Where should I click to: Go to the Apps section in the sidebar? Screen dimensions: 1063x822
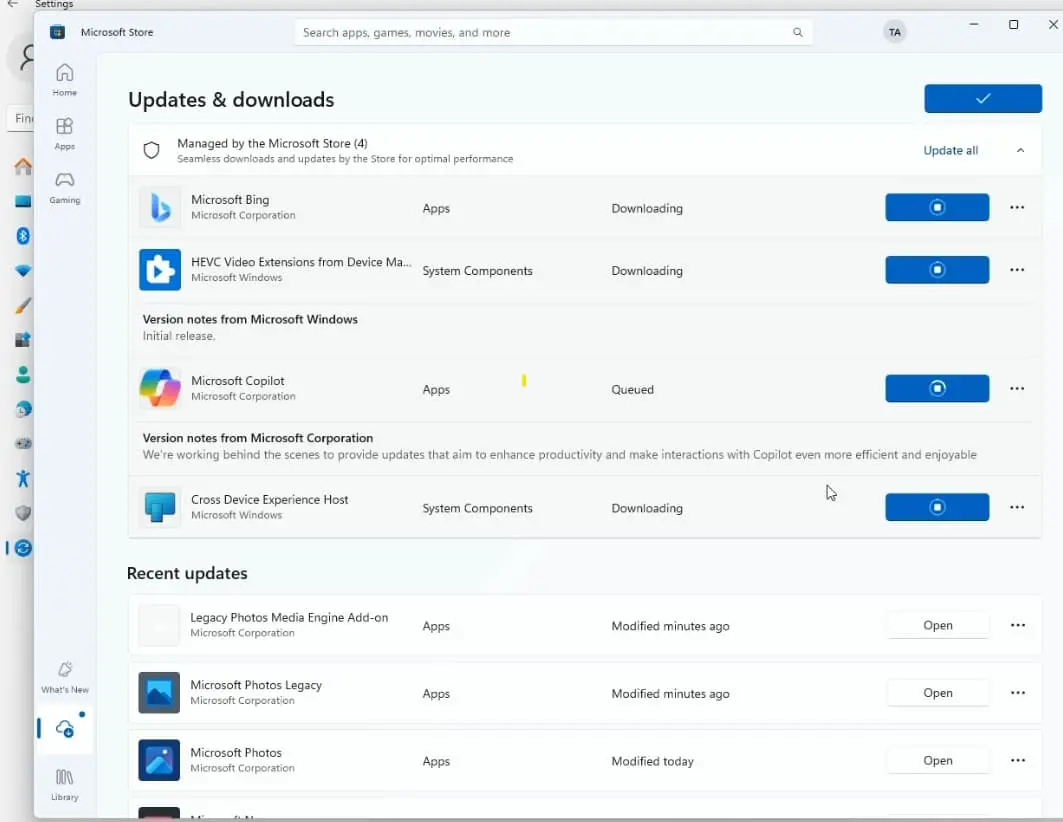(64, 133)
